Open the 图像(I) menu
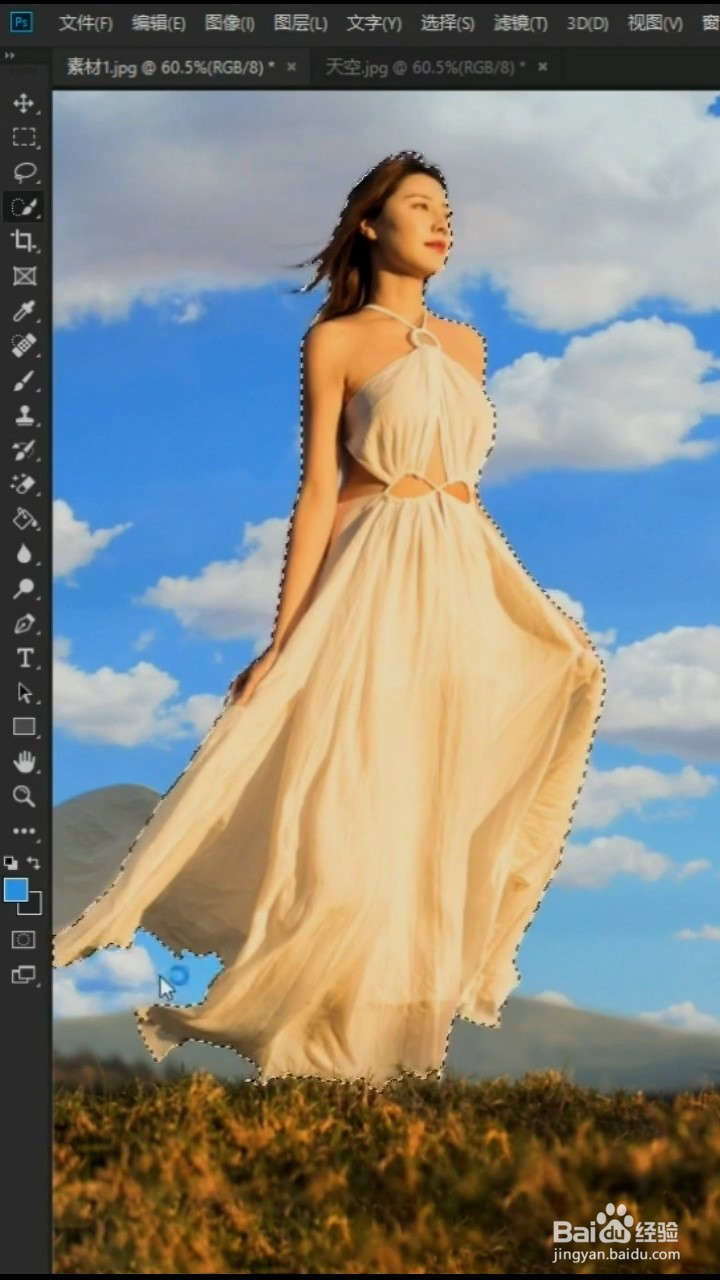 (x=230, y=23)
